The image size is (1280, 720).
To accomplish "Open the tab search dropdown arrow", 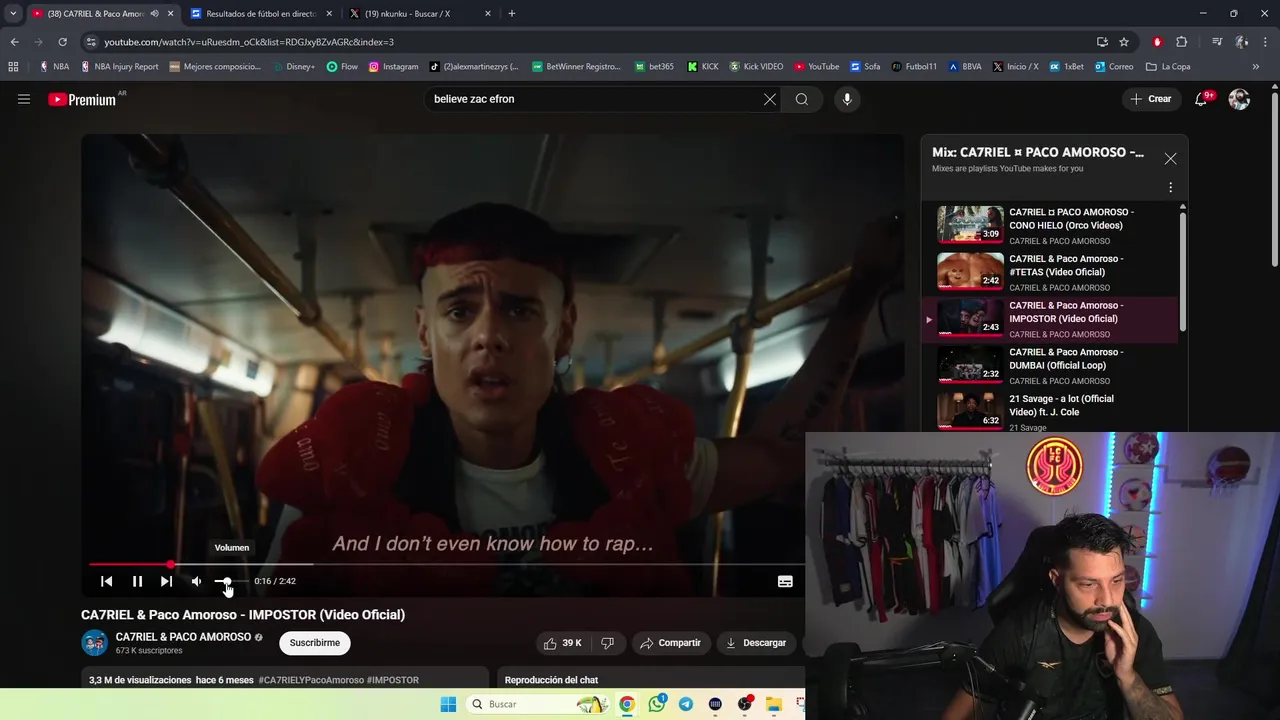I will click(x=13, y=14).
